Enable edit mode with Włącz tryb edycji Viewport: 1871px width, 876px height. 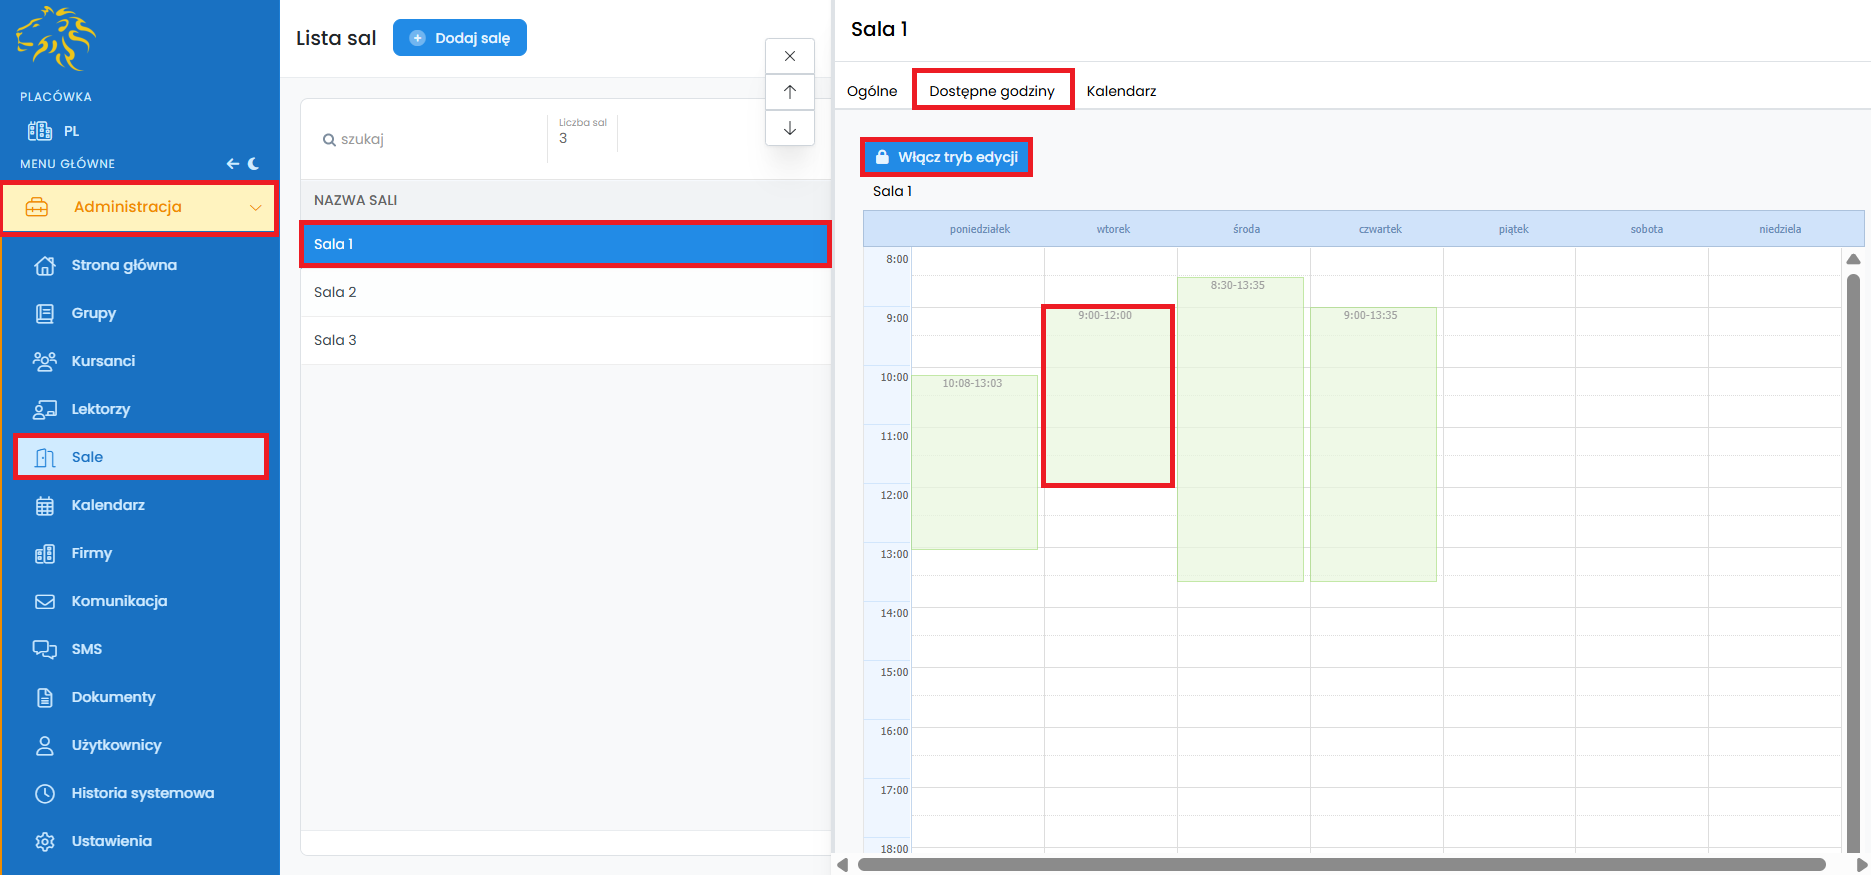point(946,157)
